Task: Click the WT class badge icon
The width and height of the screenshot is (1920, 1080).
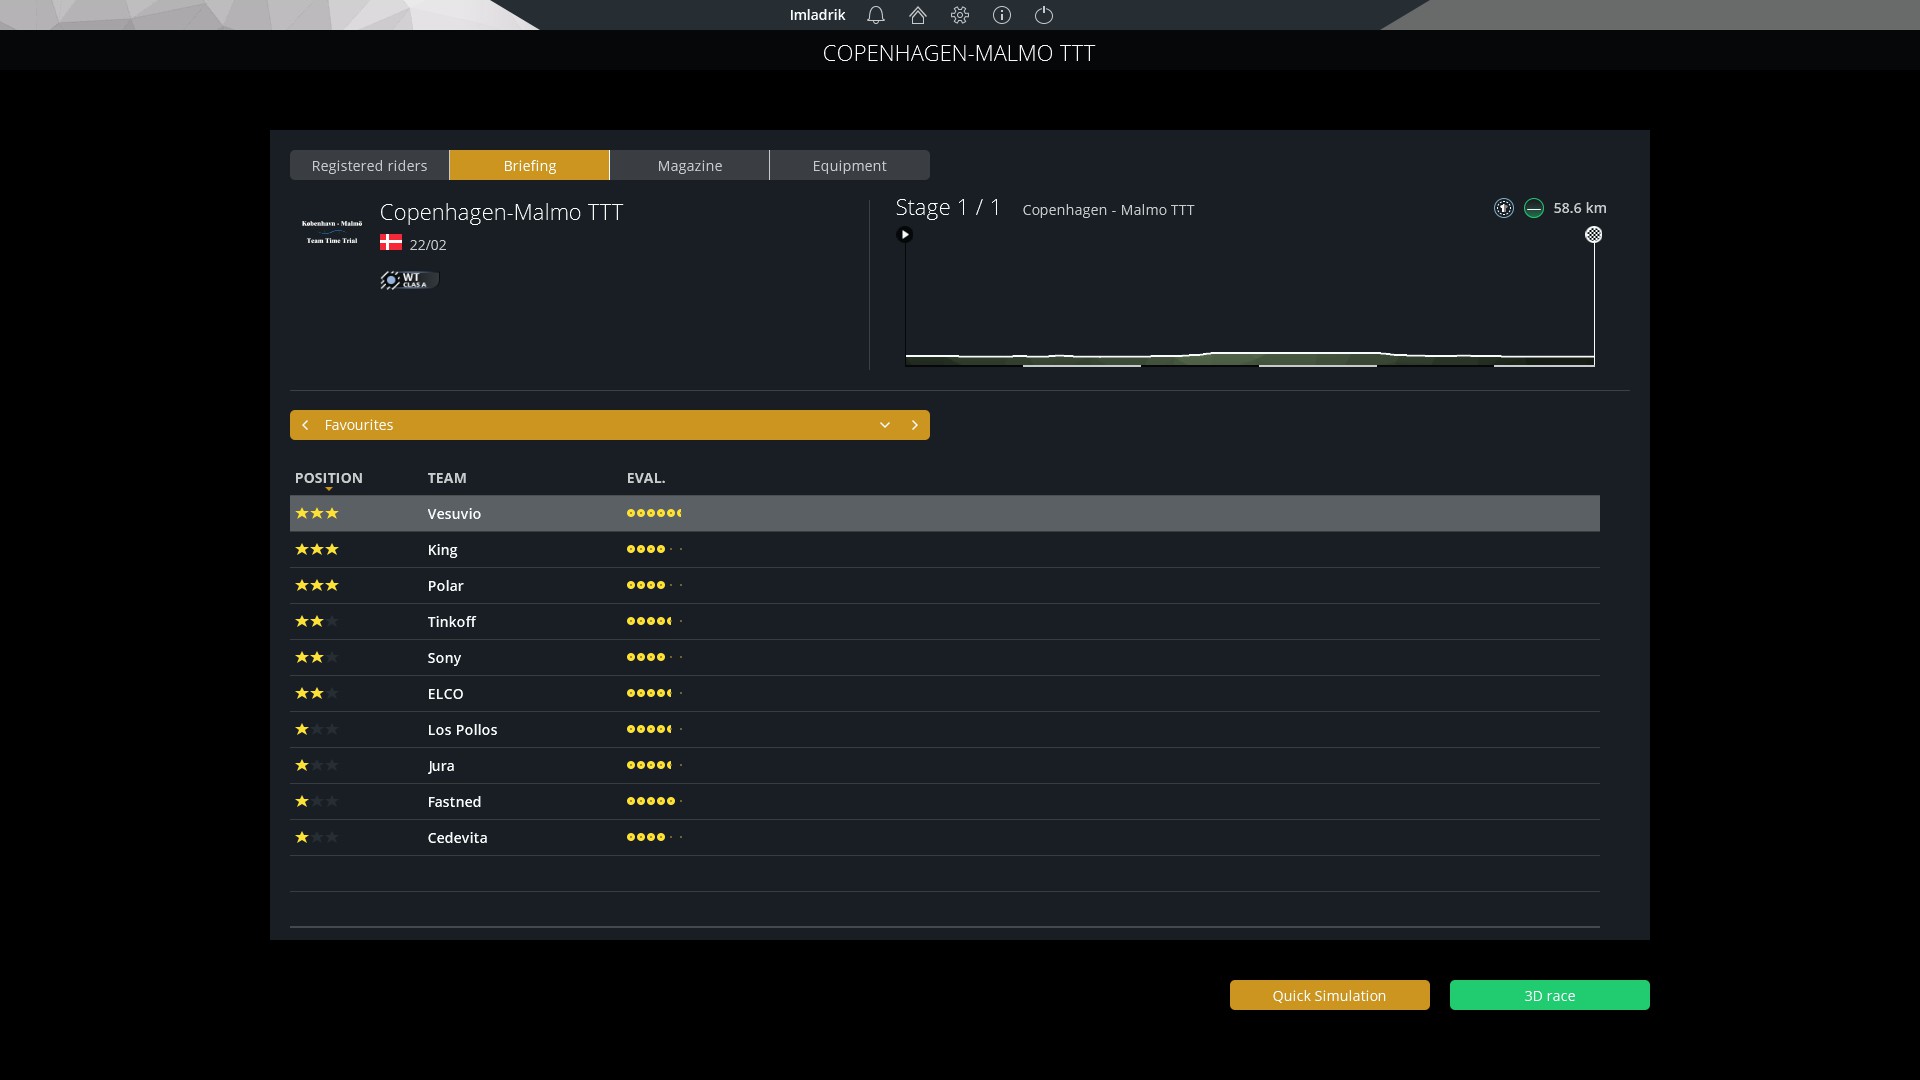Action: click(x=409, y=280)
